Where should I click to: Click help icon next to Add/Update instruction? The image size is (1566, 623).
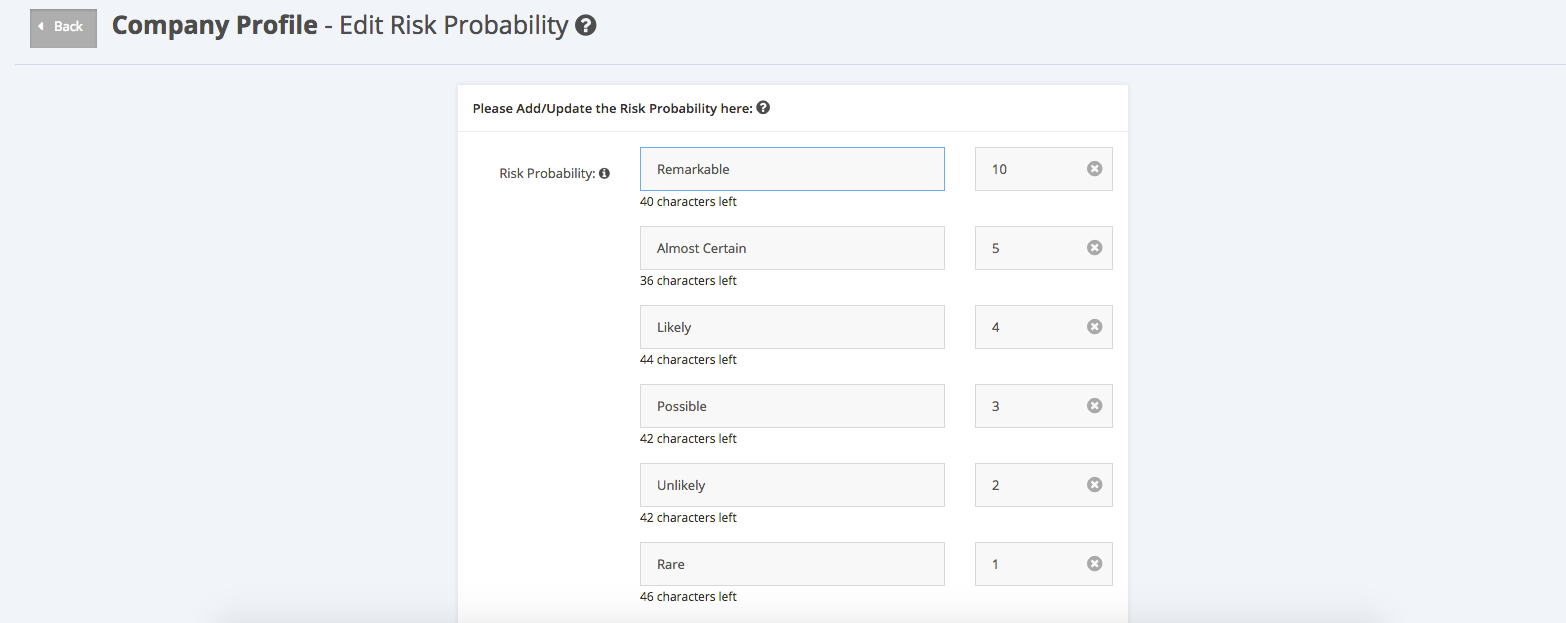[x=763, y=108]
